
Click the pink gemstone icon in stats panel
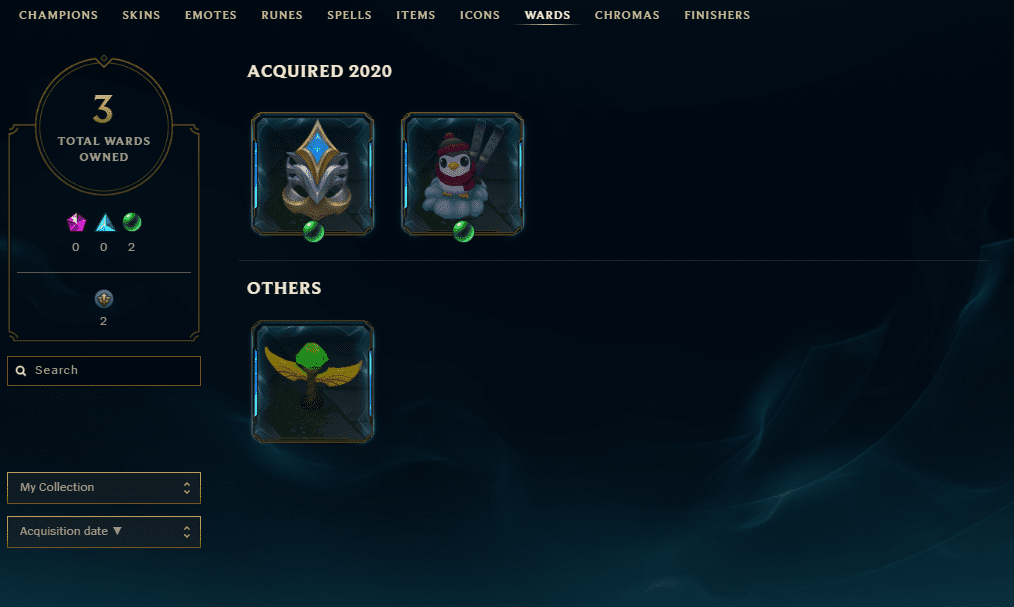(x=76, y=222)
